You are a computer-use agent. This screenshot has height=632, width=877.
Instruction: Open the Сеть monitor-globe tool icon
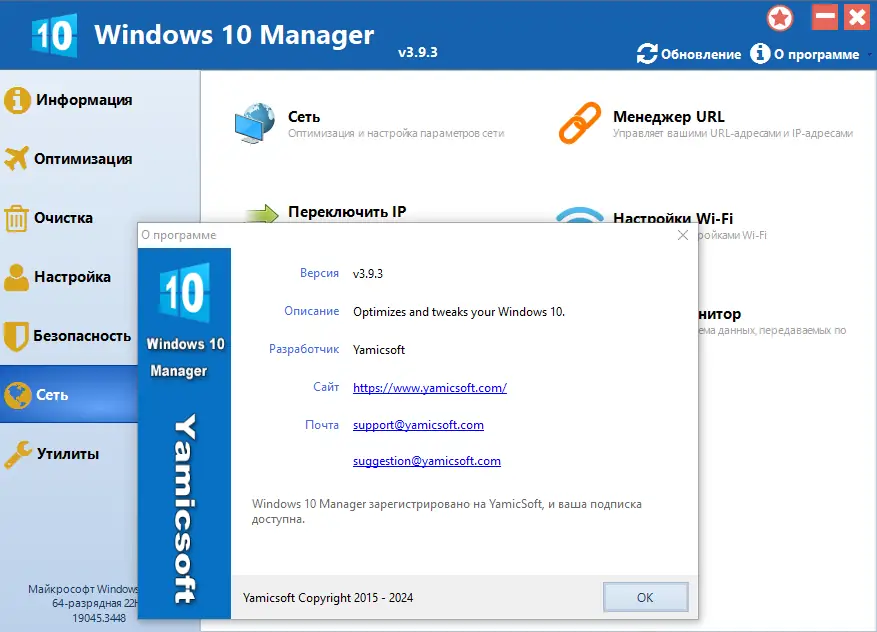coord(255,123)
